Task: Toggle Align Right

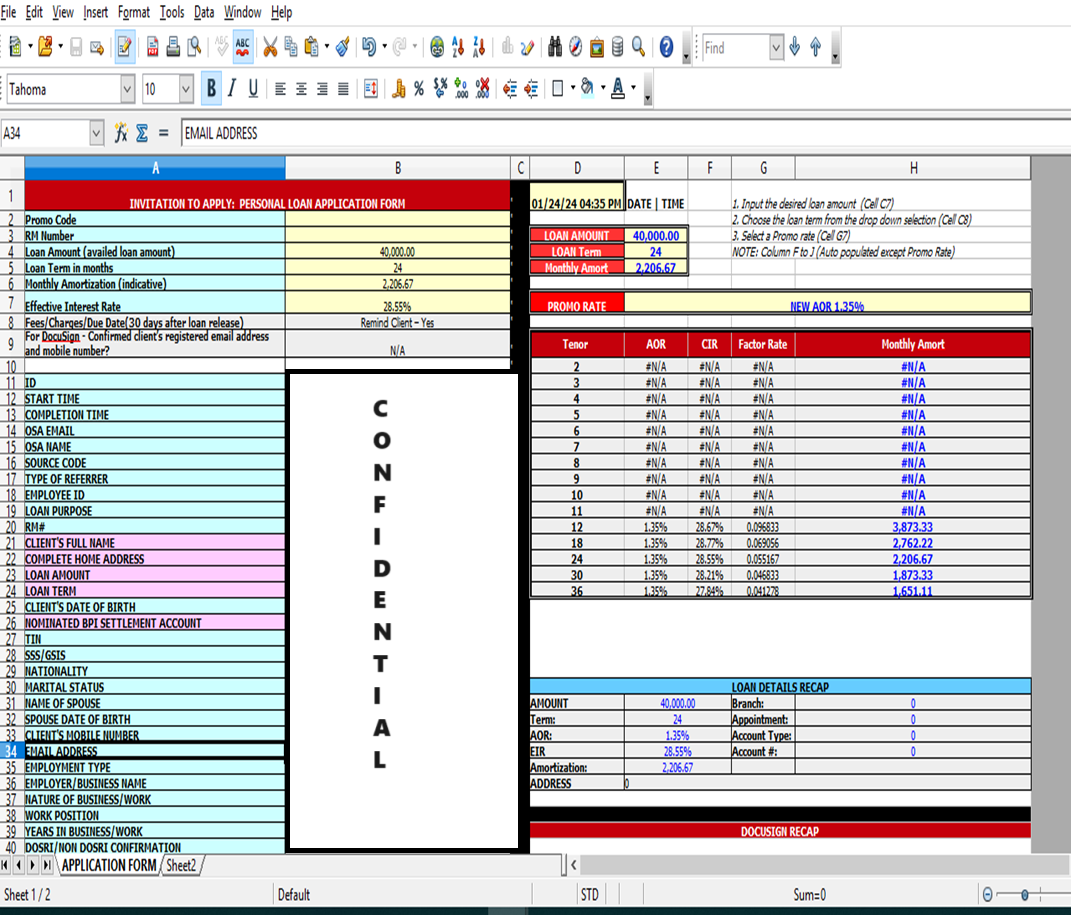Action: tap(322, 89)
